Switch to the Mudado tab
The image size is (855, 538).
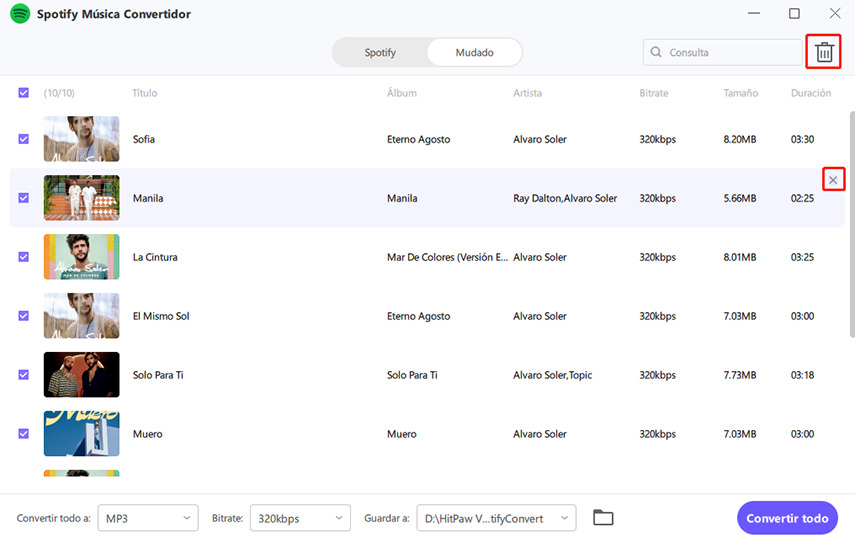474,52
